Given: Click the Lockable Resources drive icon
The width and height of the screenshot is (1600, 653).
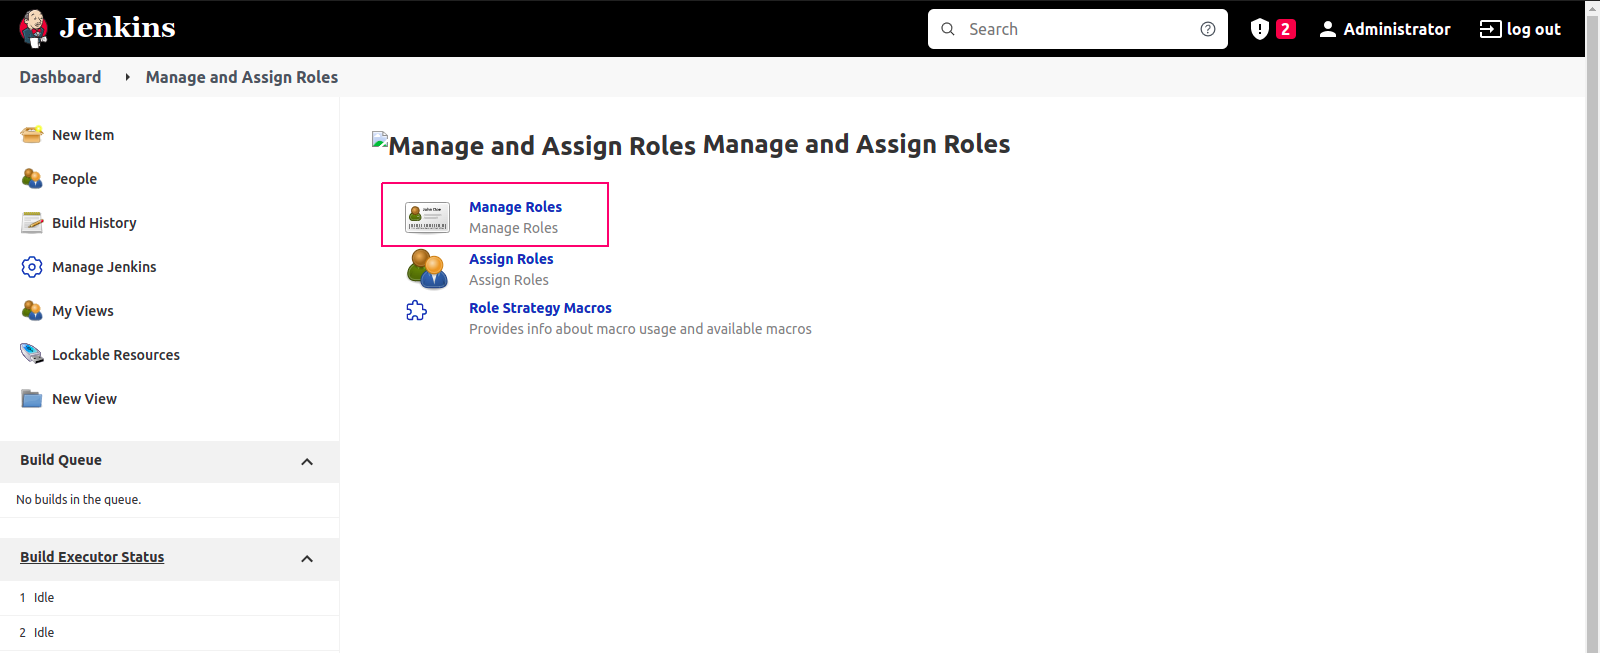Looking at the screenshot, I should pos(32,354).
